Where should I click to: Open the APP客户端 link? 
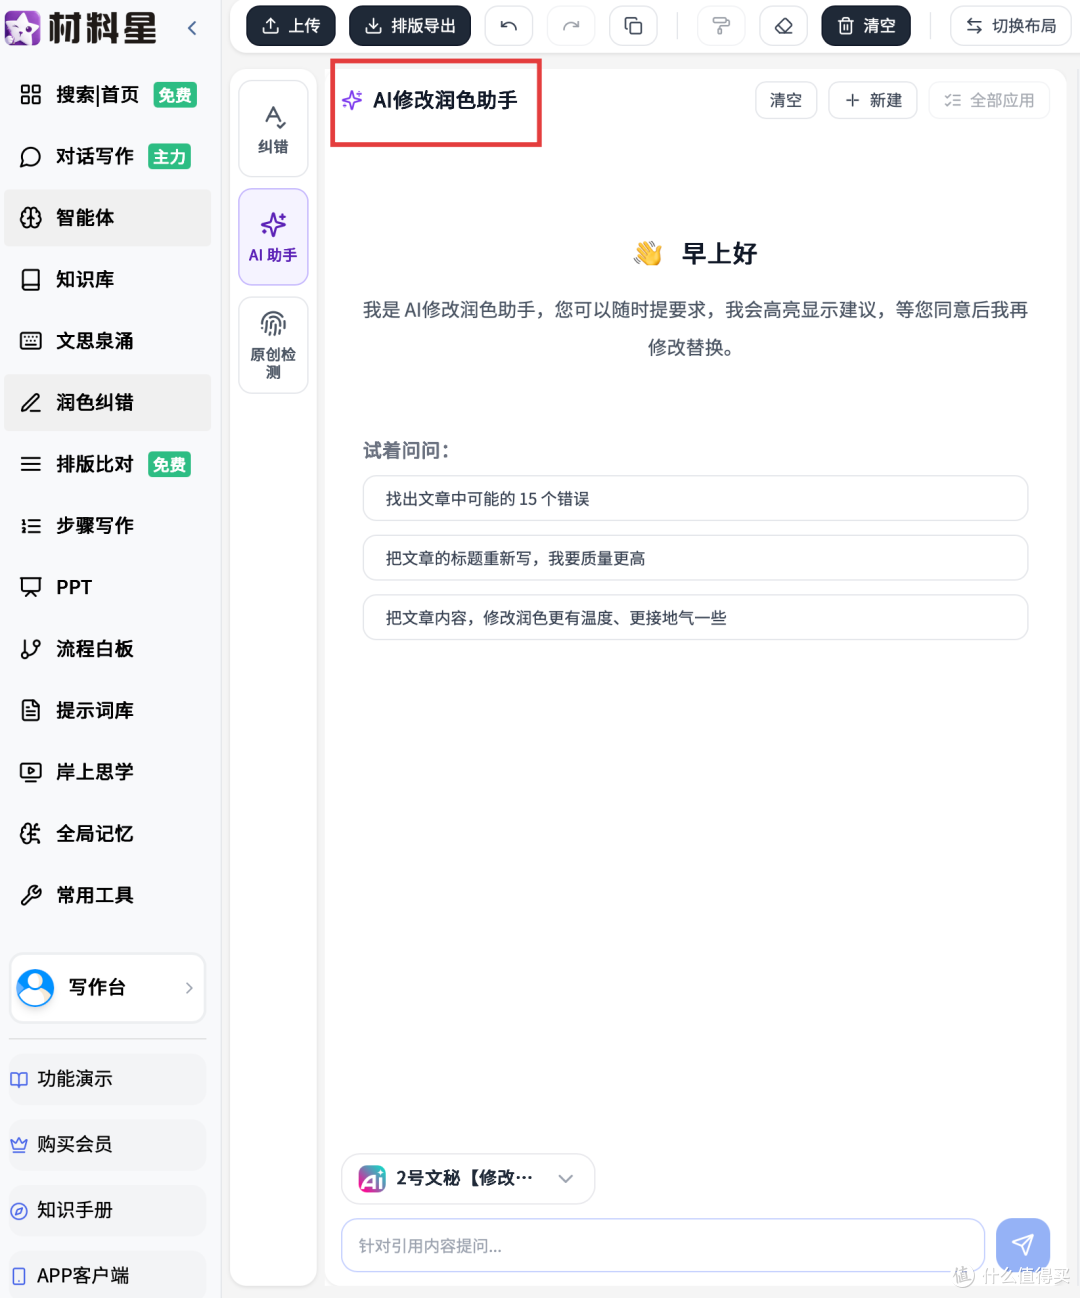coord(107,1275)
